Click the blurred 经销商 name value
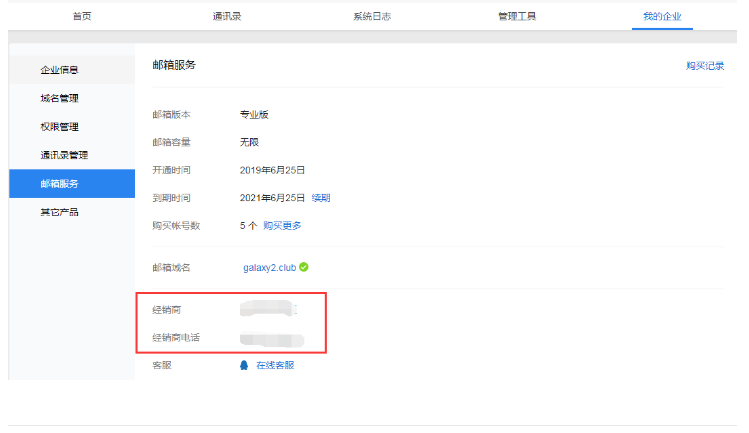The width and height of the screenshot is (749, 433). 266,311
